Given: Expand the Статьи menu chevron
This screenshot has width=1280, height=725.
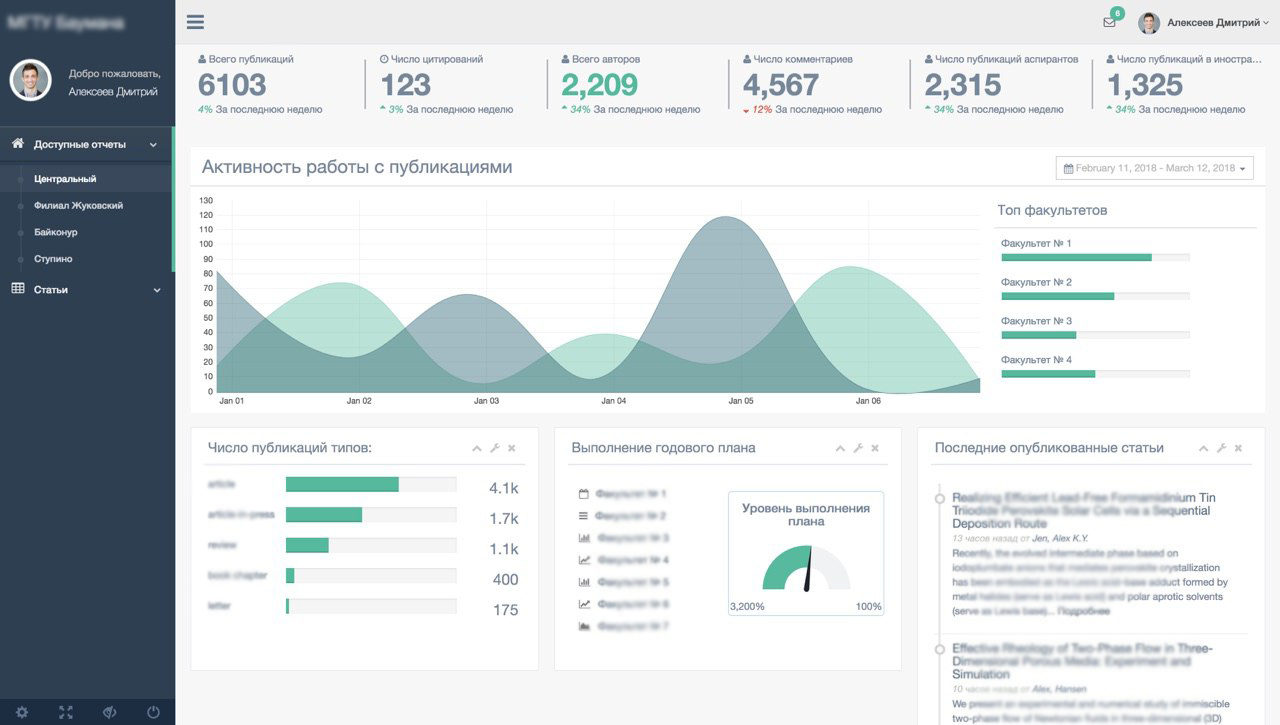Looking at the screenshot, I should coord(156,290).
